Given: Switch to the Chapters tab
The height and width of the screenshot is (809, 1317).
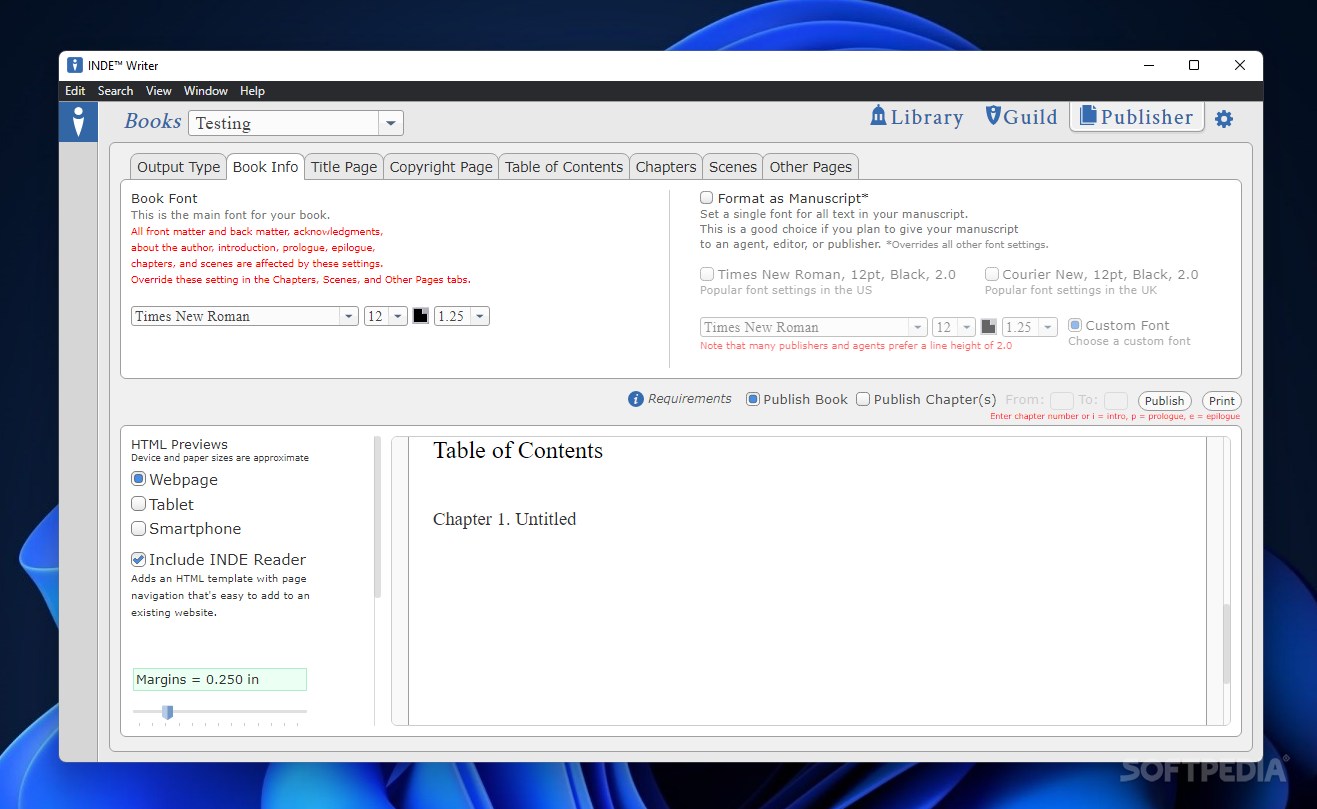Looking at the screenshot, I should (x=666, y=167).
